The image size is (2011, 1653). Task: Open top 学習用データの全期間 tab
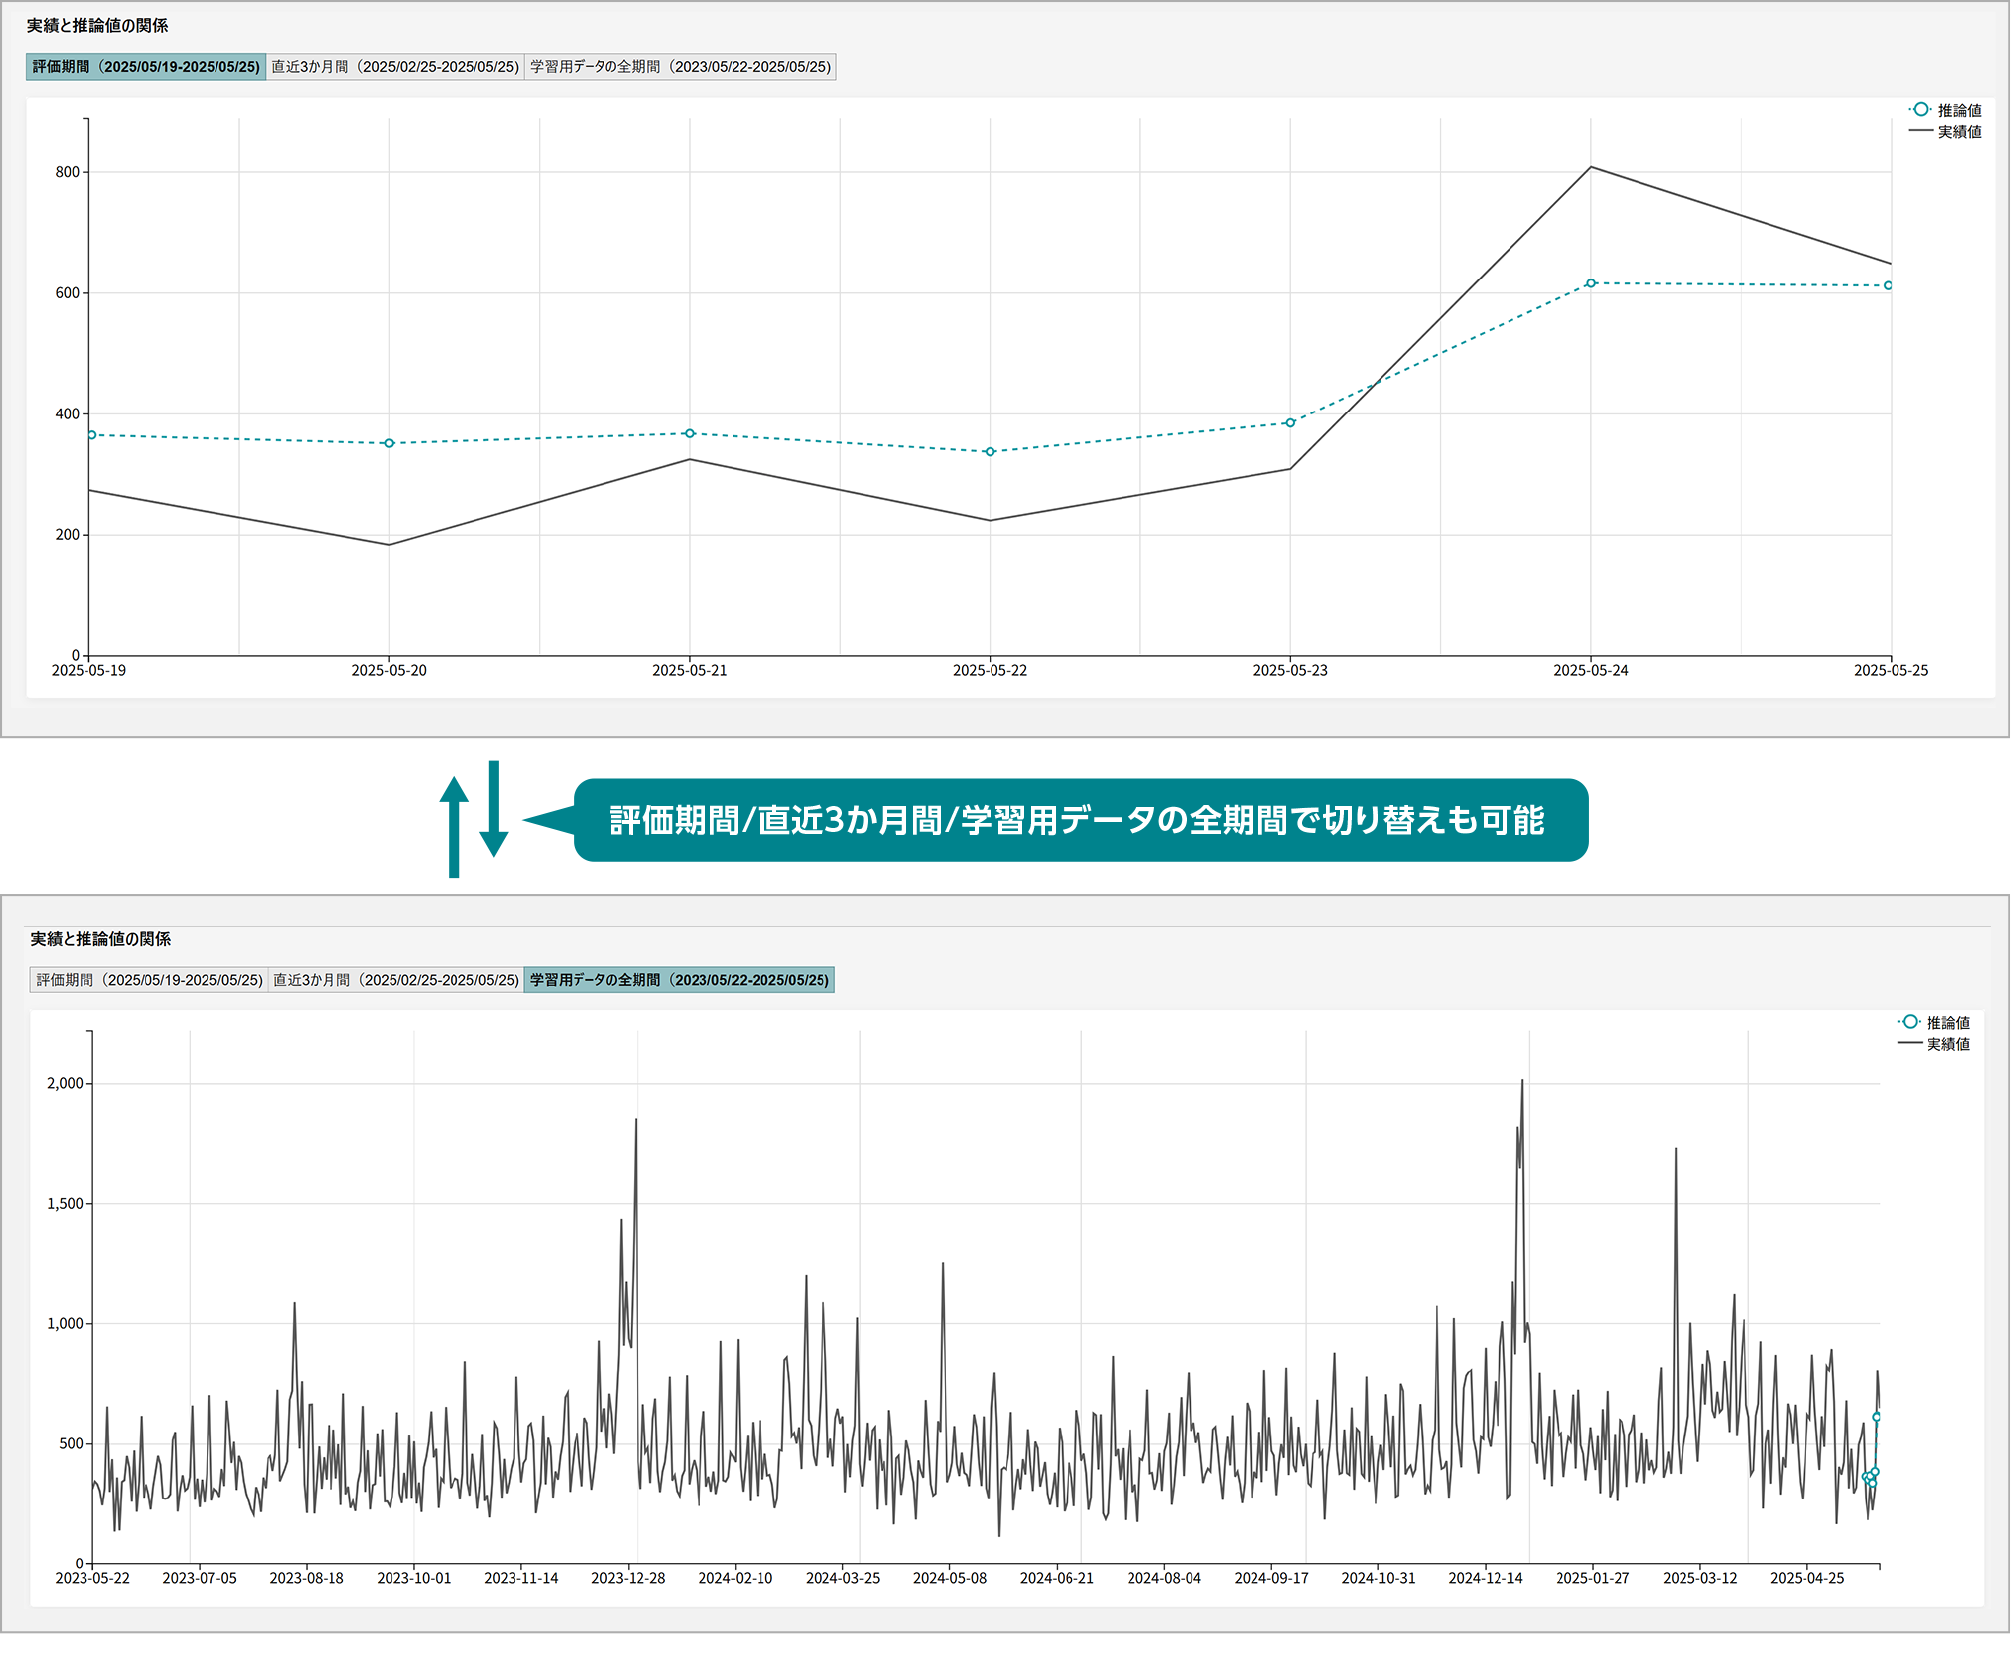[x=680, y=67]
